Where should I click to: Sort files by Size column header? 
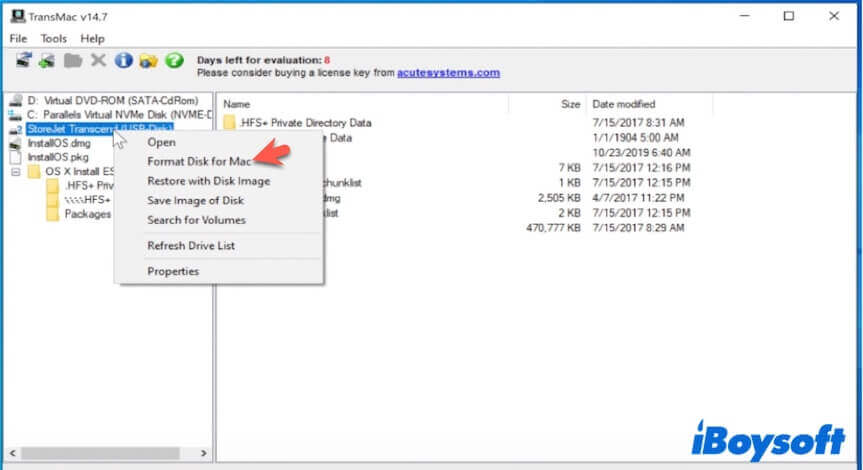(x=570, y=104)
